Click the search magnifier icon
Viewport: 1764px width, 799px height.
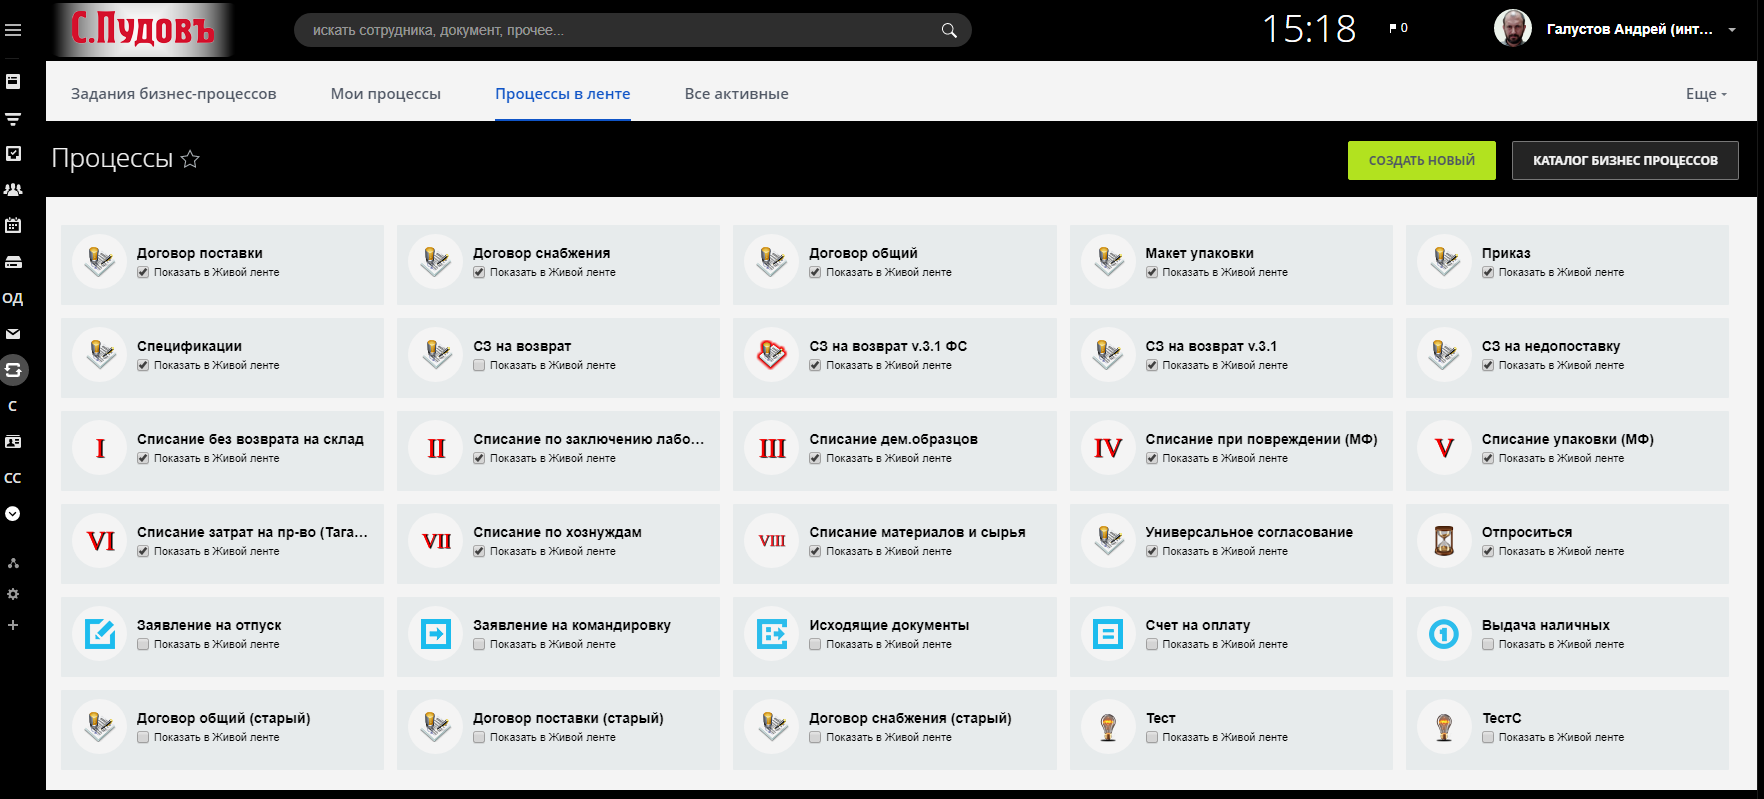[949, 31]
